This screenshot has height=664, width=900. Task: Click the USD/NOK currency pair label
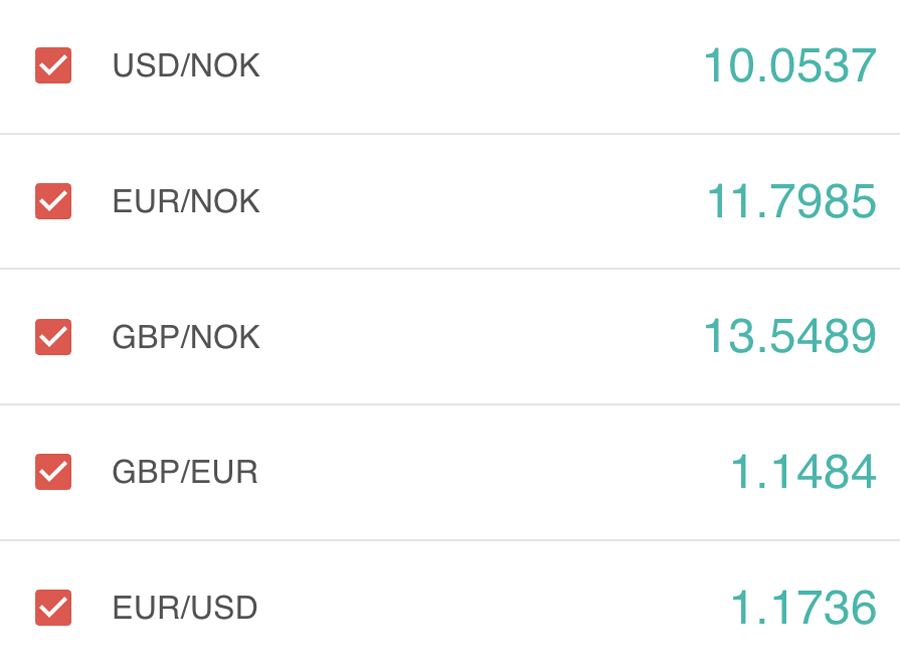tap(186, 66)
